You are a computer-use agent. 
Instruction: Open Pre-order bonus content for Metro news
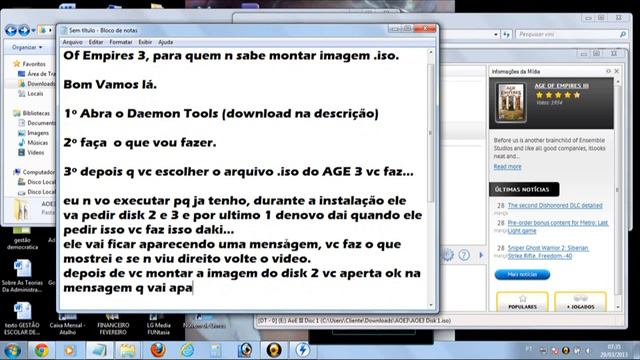558,227
